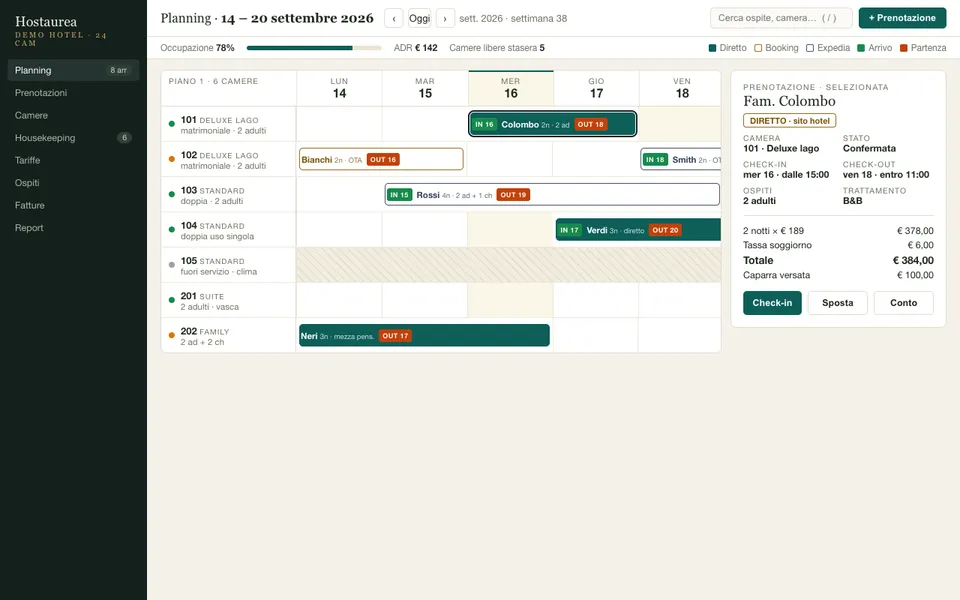The height and width of the screenshot is (600, 960).
Task: Click IN 17 badge on Verdi booking
Action: pos(569,230)
